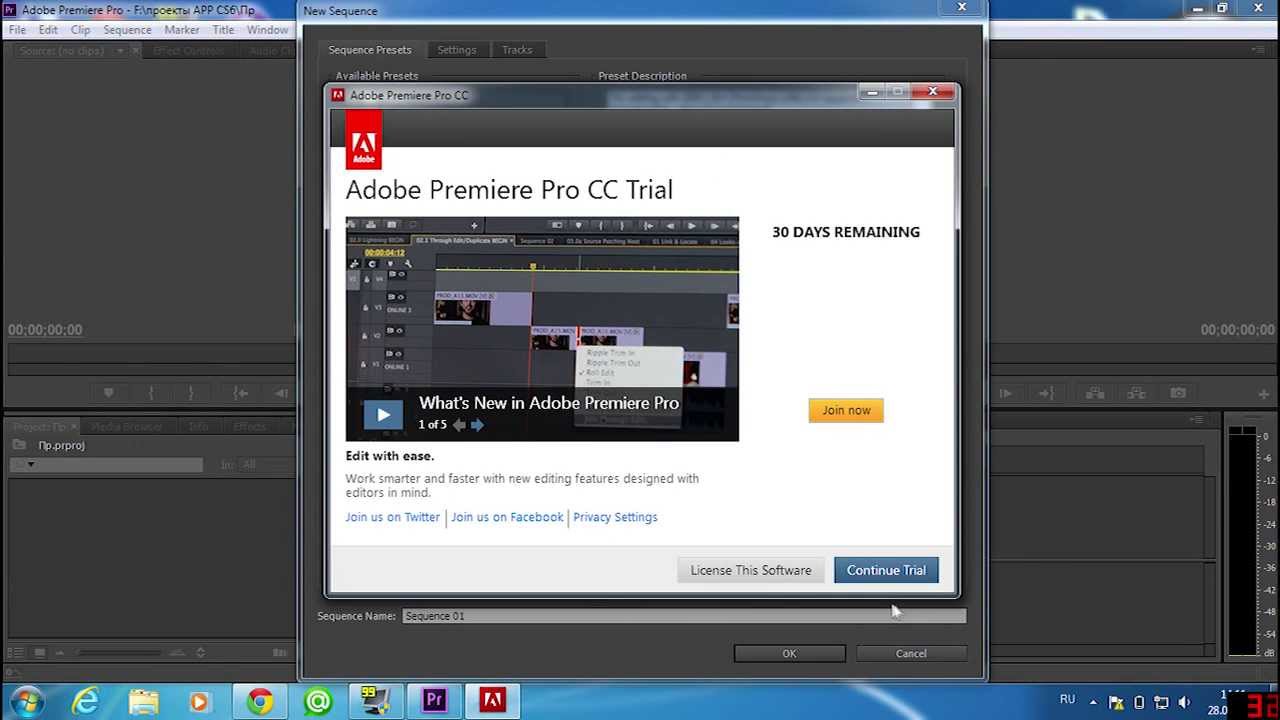
Task: Click Go to In icon in Source monitor
Action: pyautogui.click(x=240, y=393)
